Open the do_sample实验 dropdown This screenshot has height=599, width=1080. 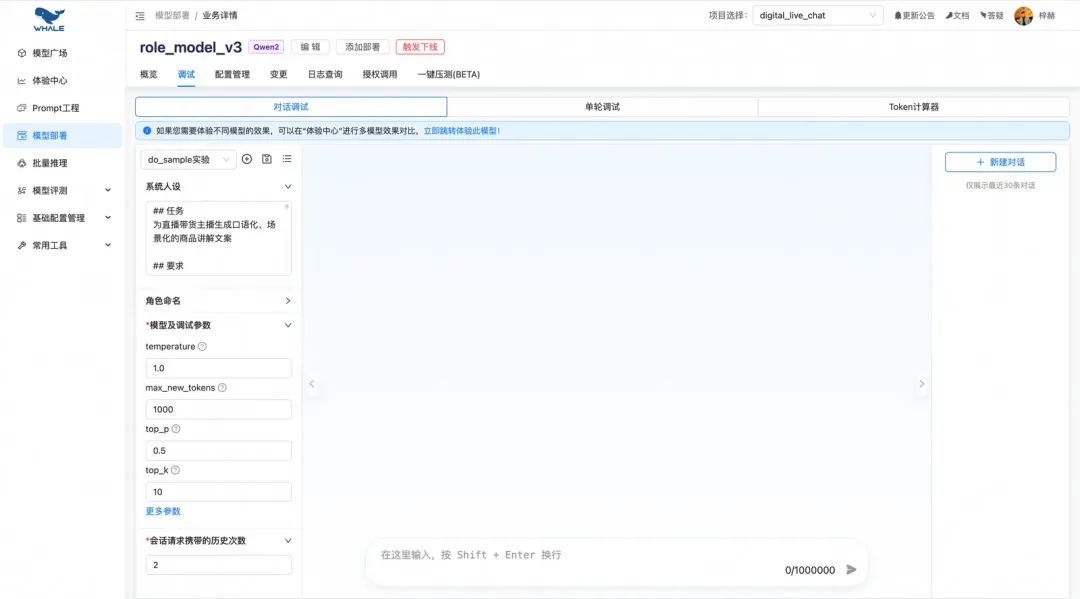tap(186, 158)
